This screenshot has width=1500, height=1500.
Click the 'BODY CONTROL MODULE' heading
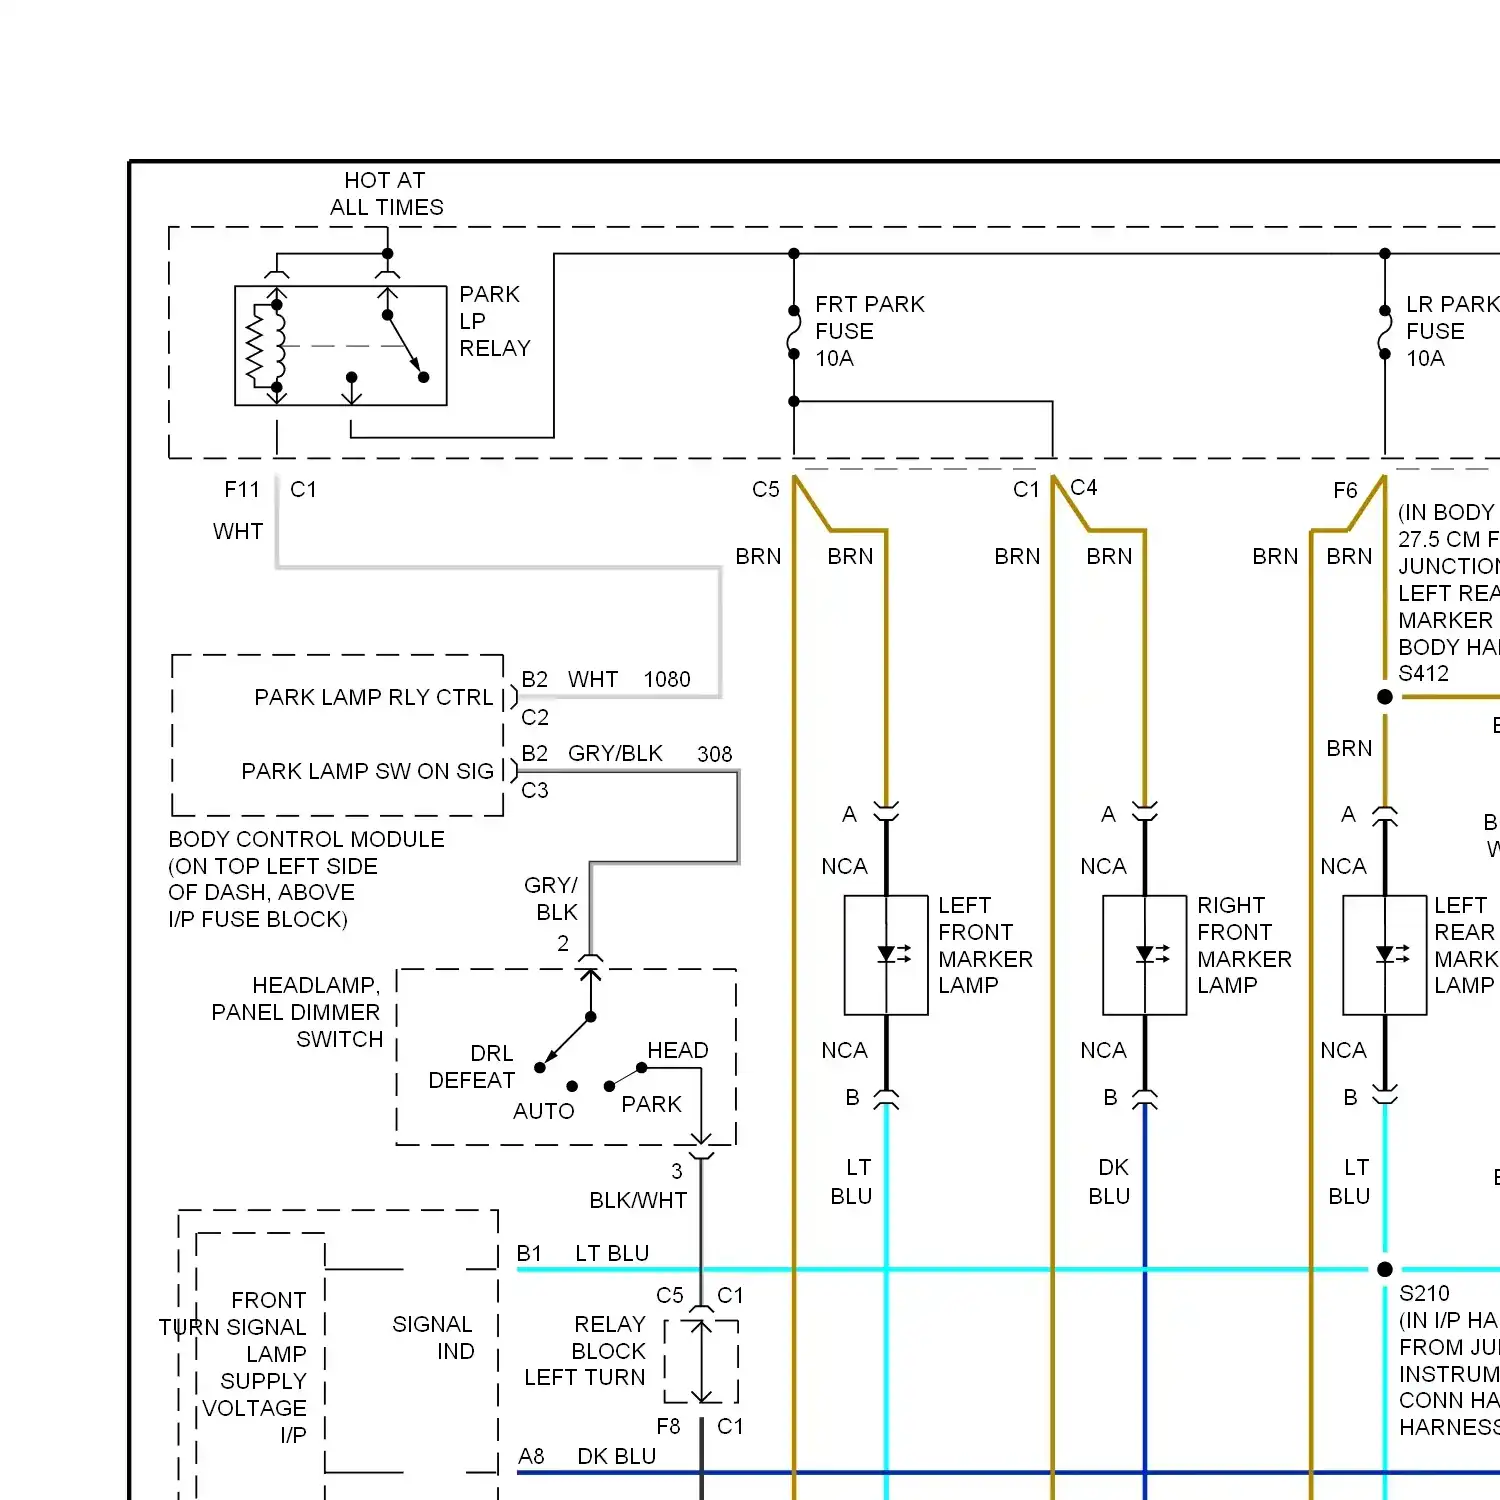tap(307, 839)
